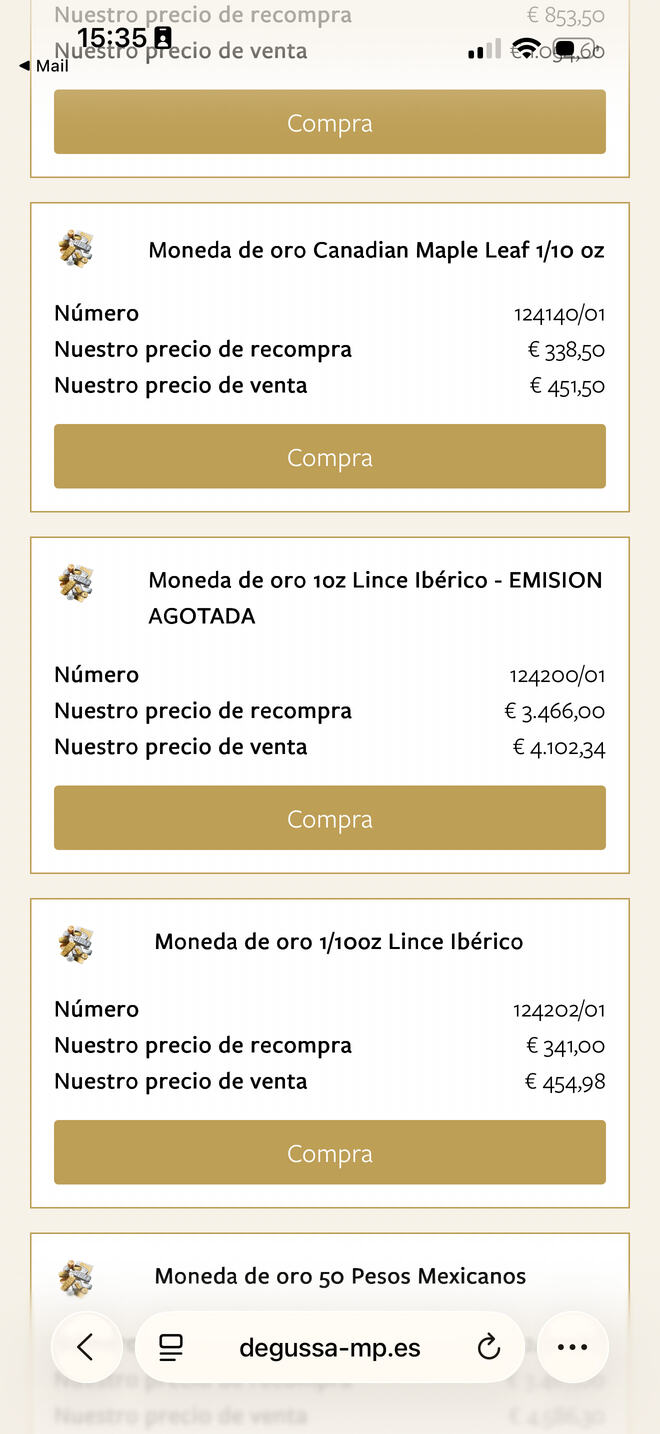Screen dimensions: 660x1434
Task: Open Moneda de oro 1/10oz Lince Ibérico title
Action: [x=338, y=942]
